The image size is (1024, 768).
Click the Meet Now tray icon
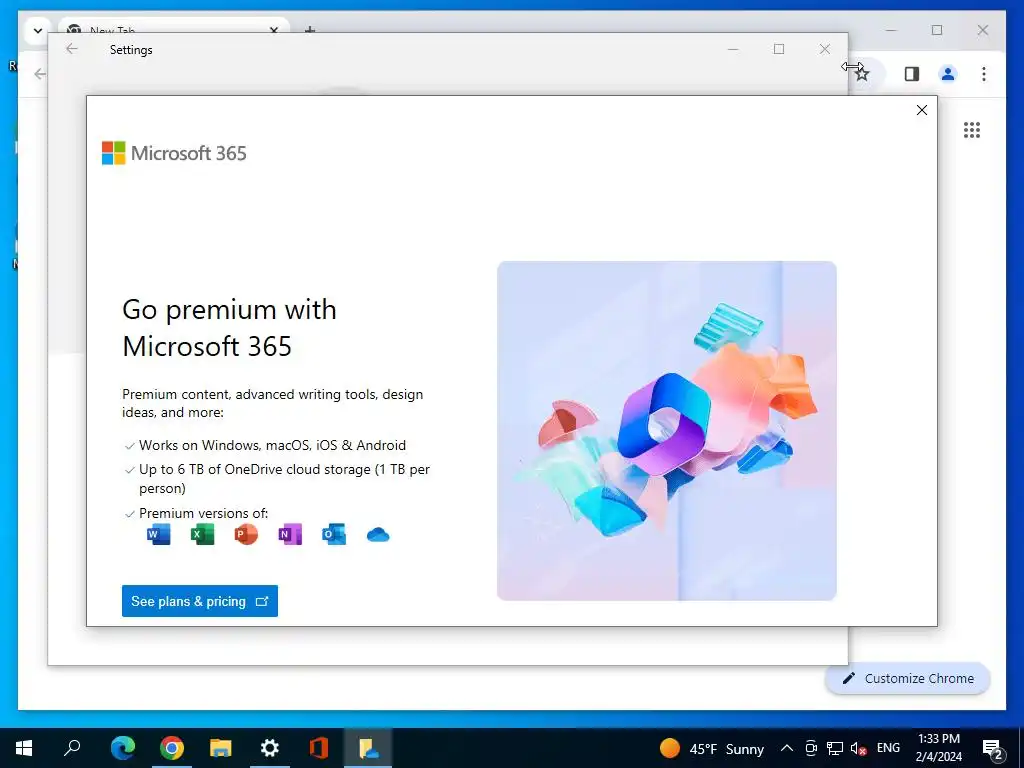811,748
